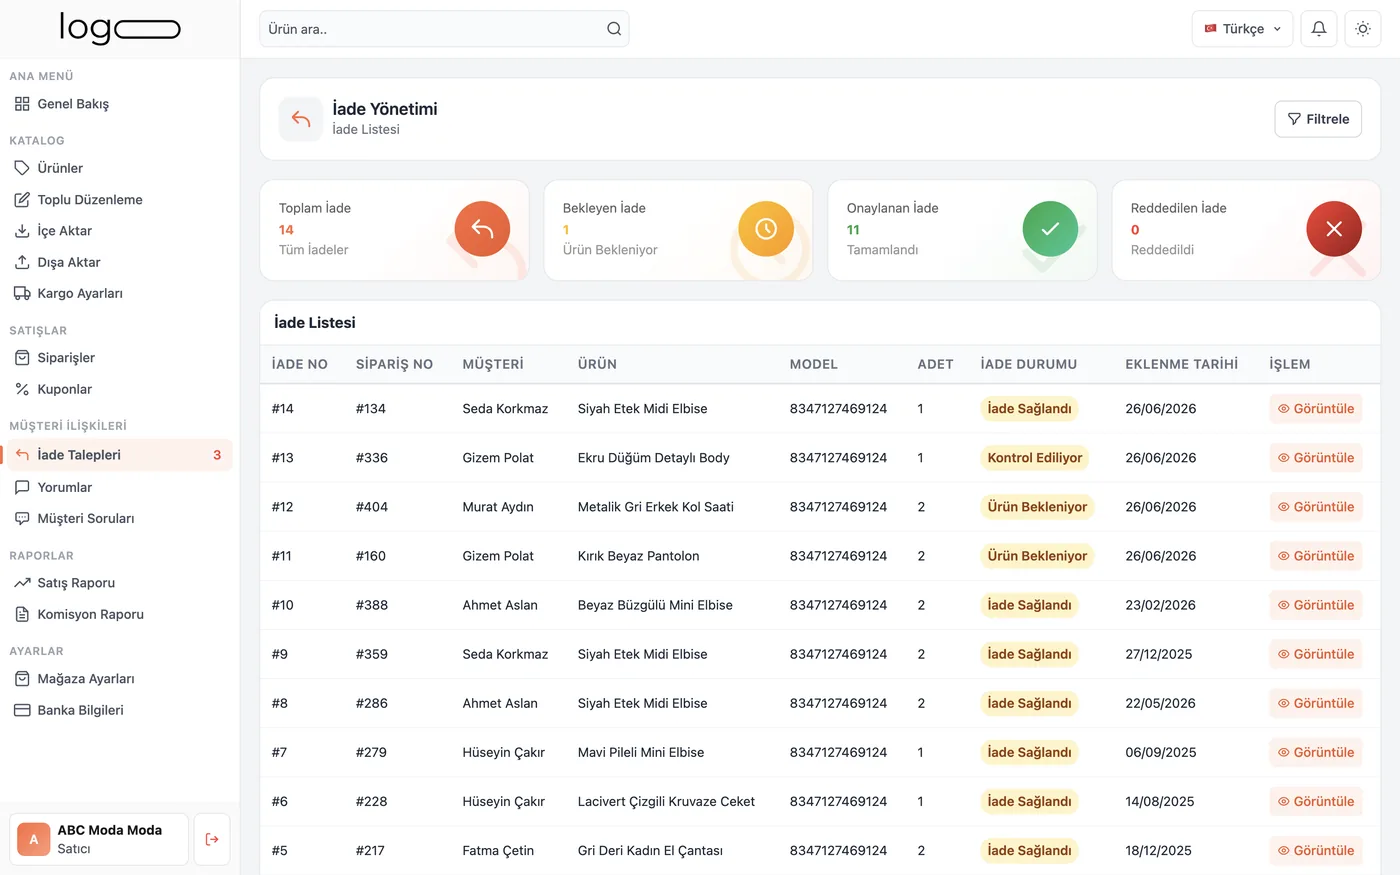The image size is (1400, 875).
Task: Click the orange return arrow header icon
Action: click(300, 119)
